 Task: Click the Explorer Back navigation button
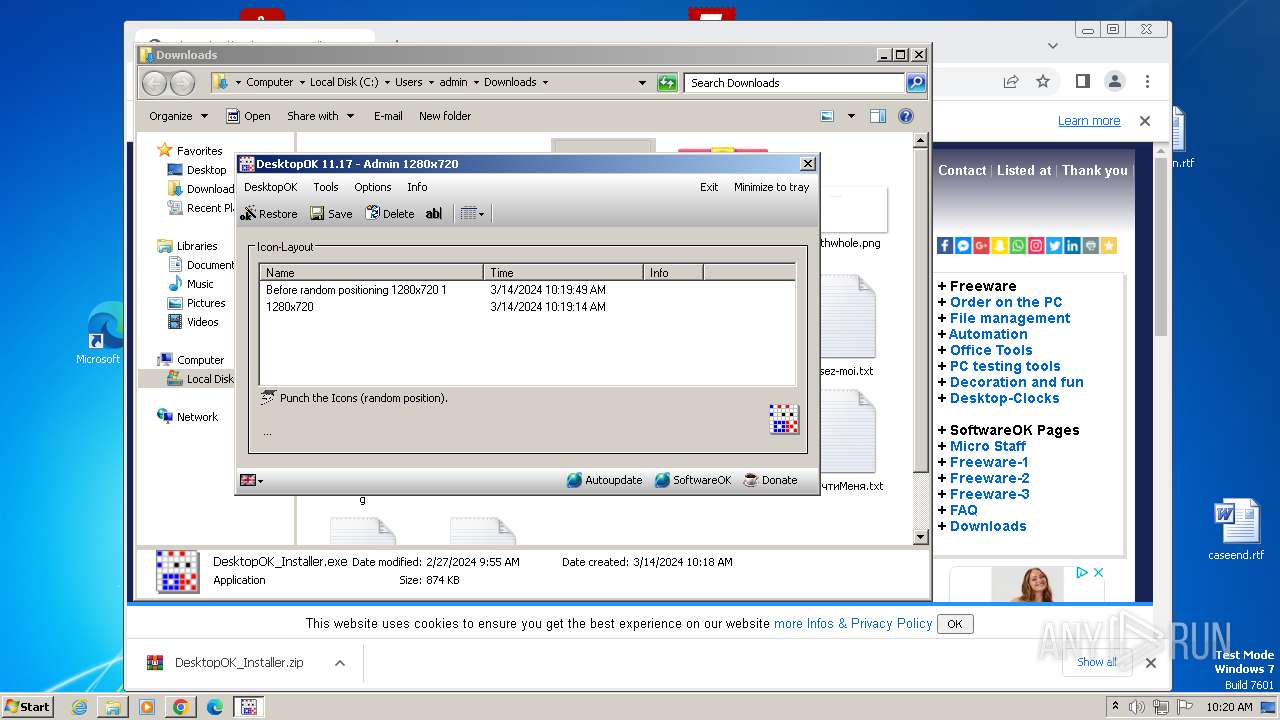154,83
